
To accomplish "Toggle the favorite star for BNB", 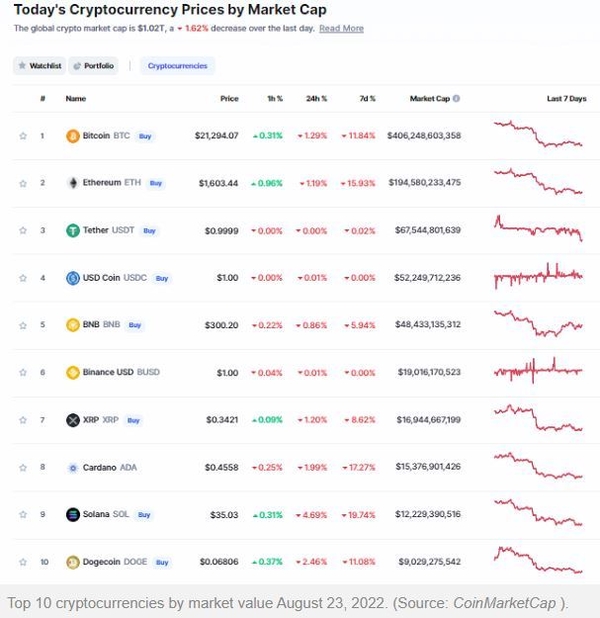I will coord(23,325).
